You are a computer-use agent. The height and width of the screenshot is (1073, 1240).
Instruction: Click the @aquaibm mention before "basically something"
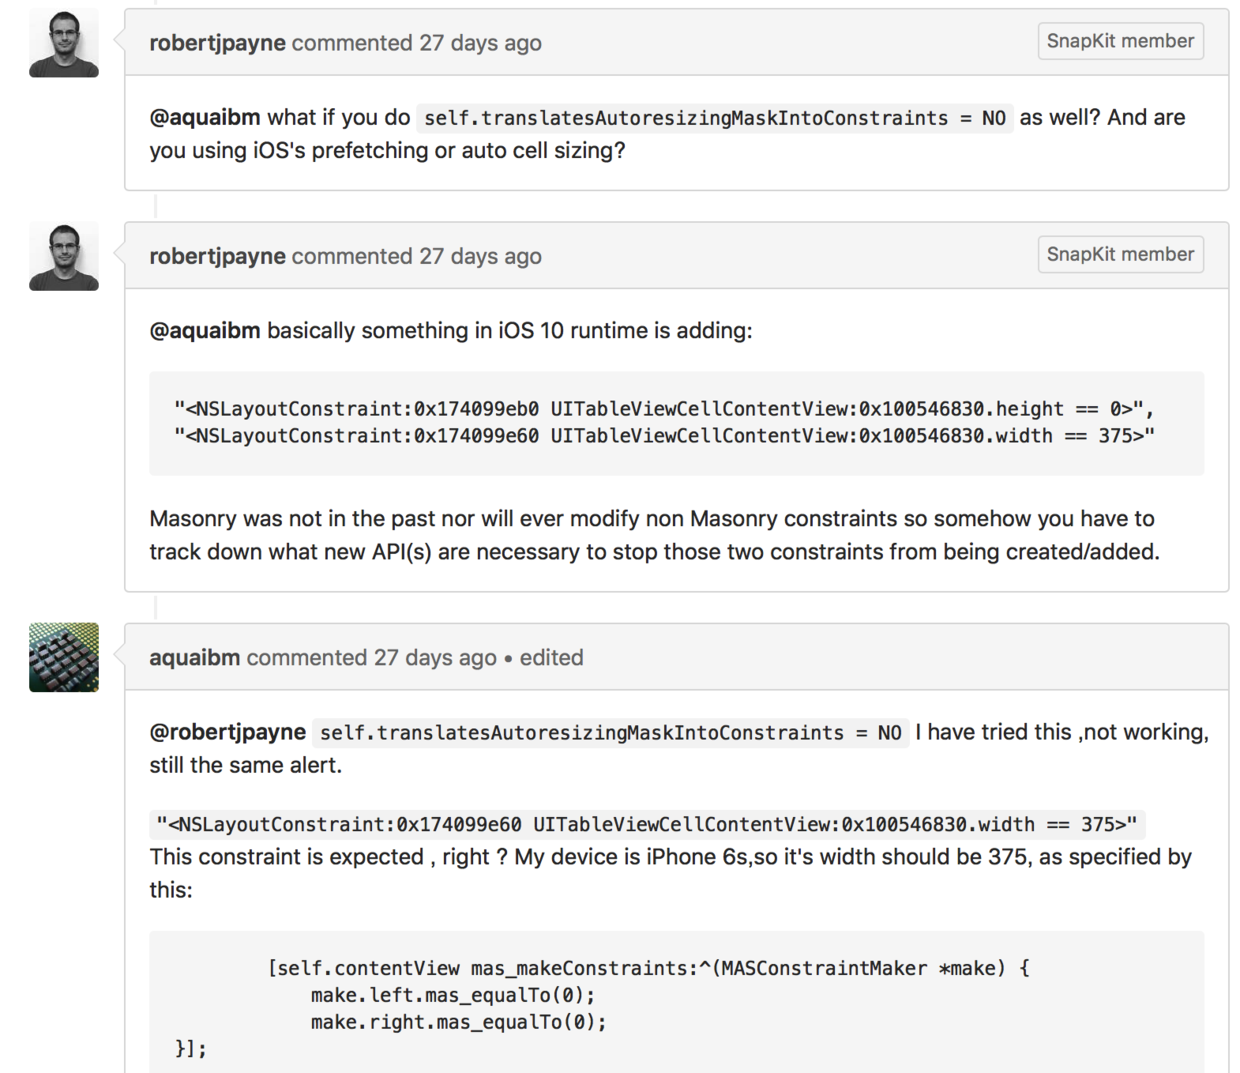tap(205, 330)
